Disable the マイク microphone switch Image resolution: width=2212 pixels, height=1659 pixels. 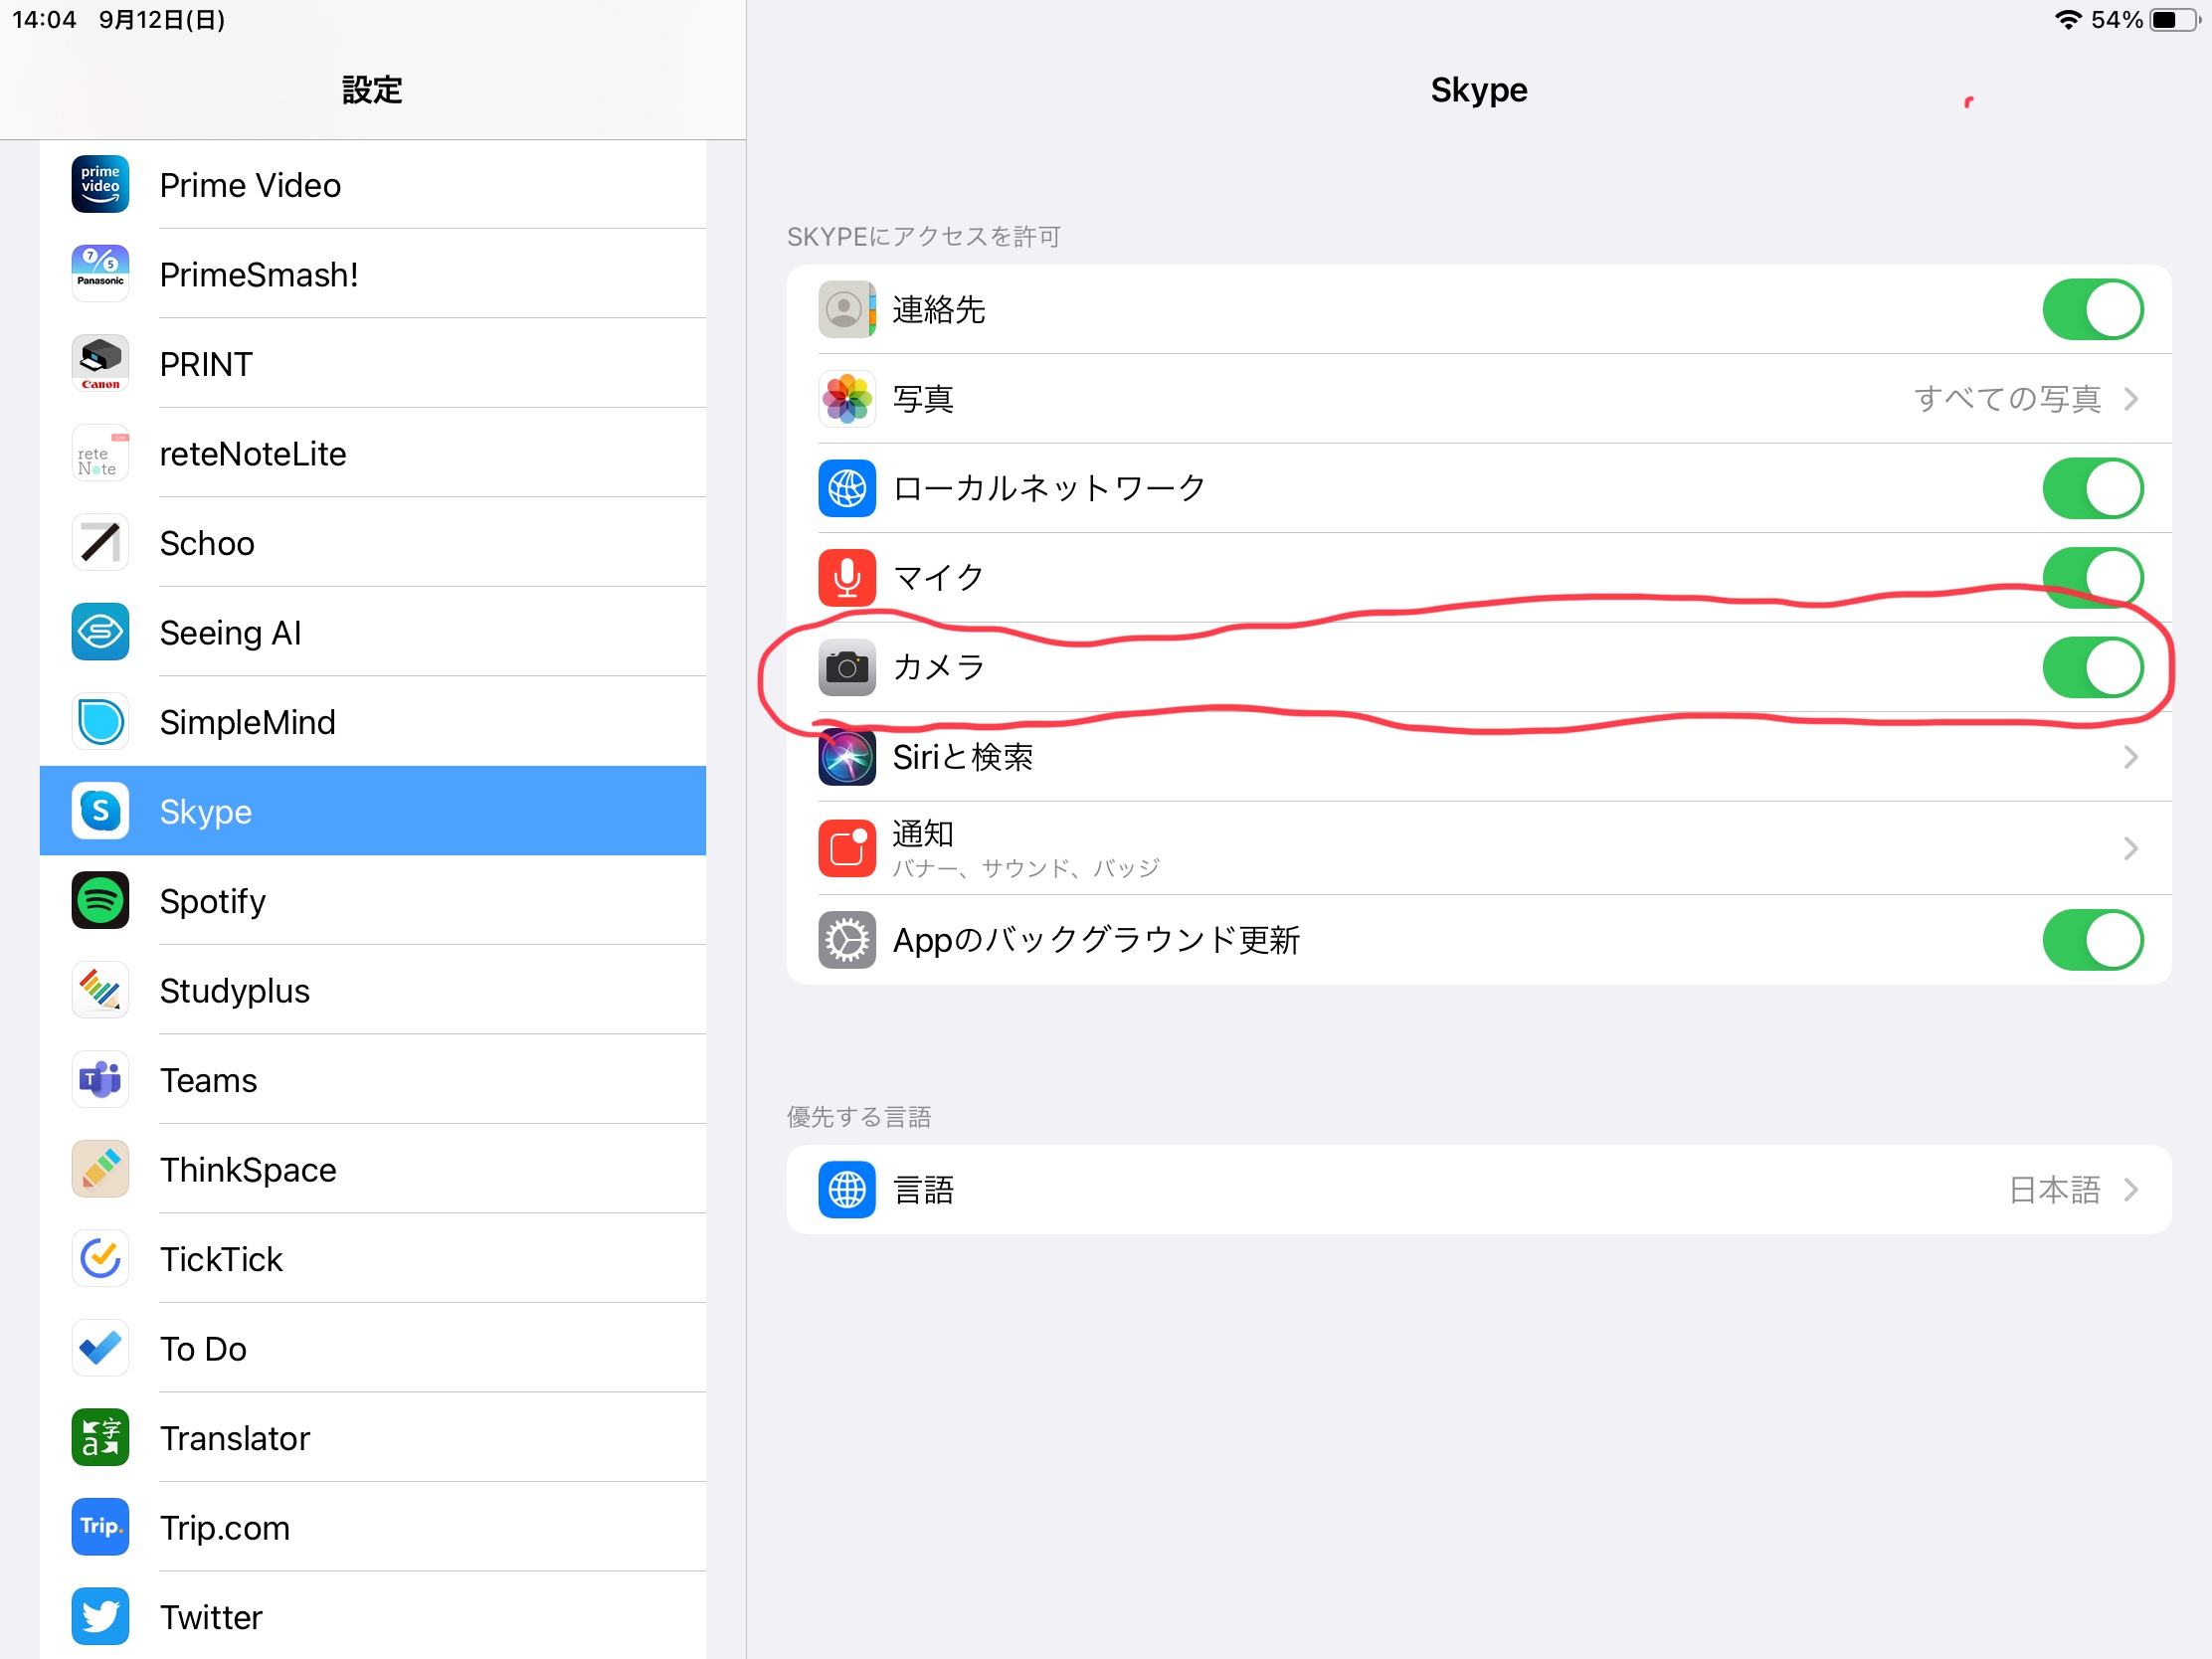click(x=2092, y=577)
